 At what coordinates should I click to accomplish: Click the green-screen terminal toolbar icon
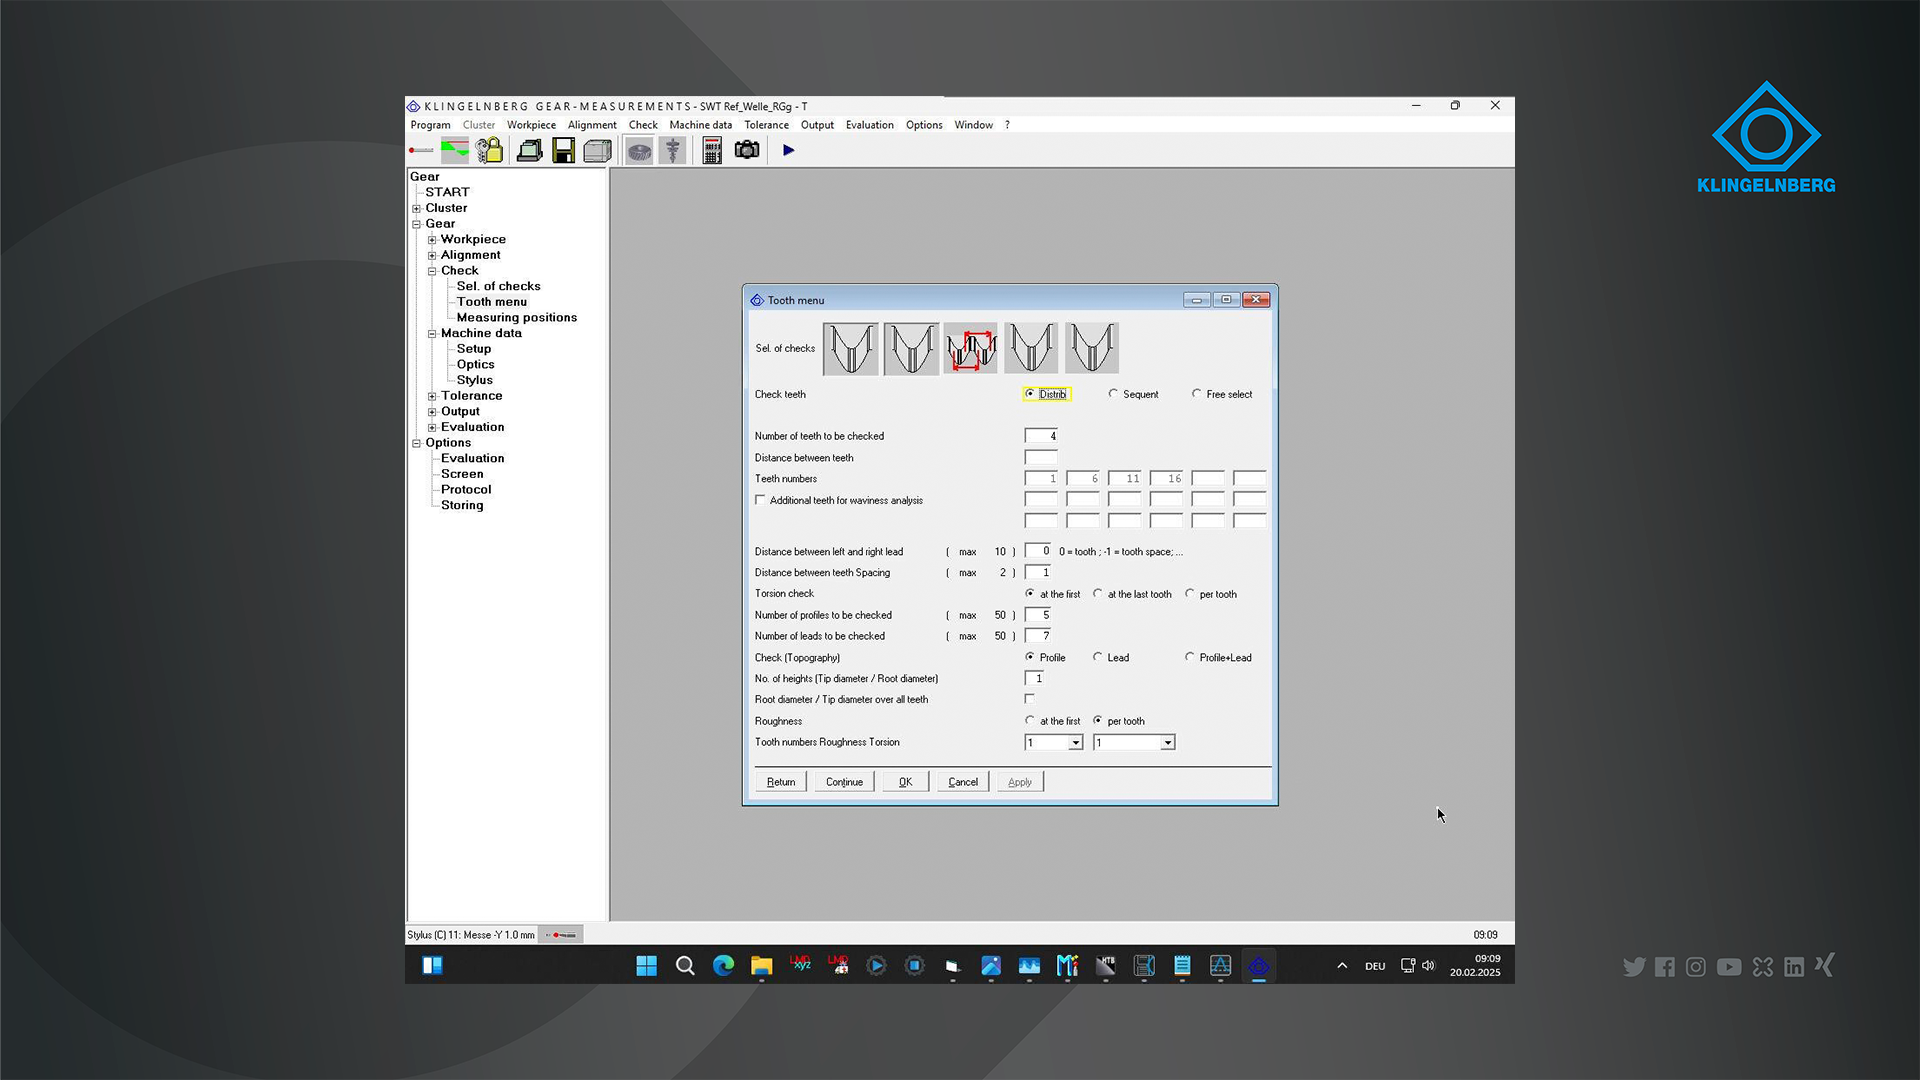tap(530, 151)
